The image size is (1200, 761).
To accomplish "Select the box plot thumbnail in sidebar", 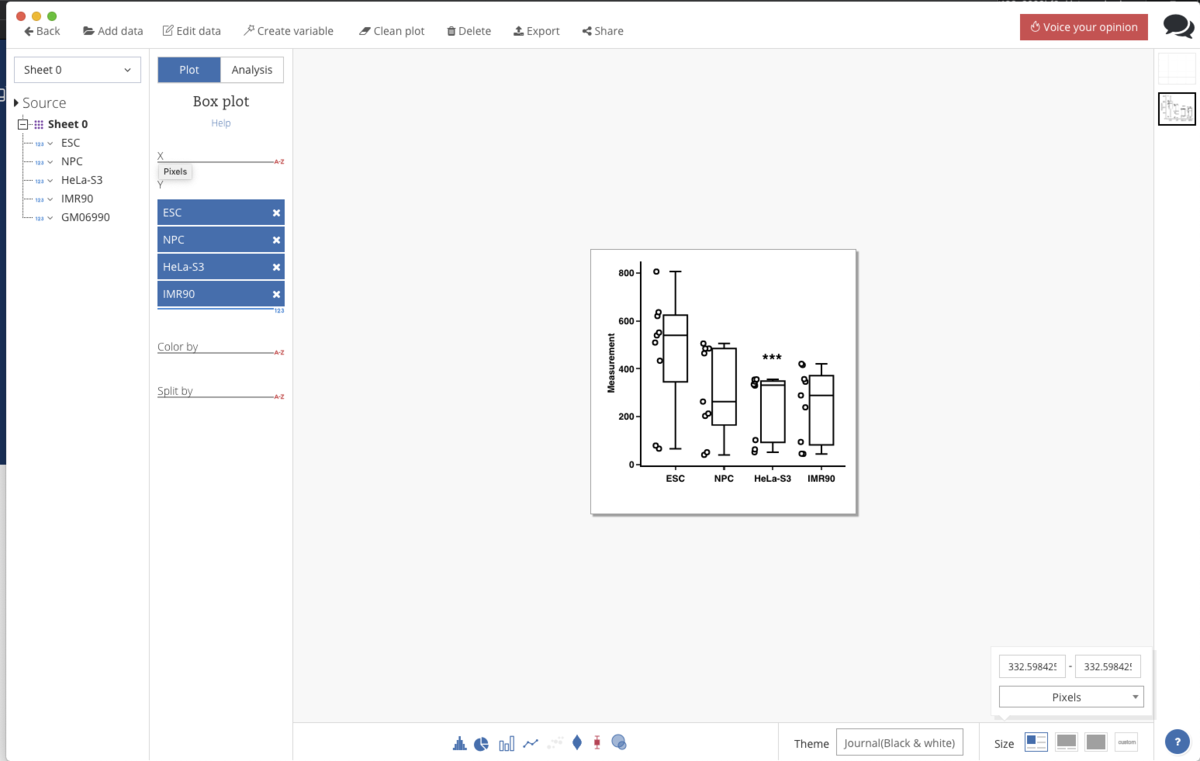I will click(x=1177, y=109).
